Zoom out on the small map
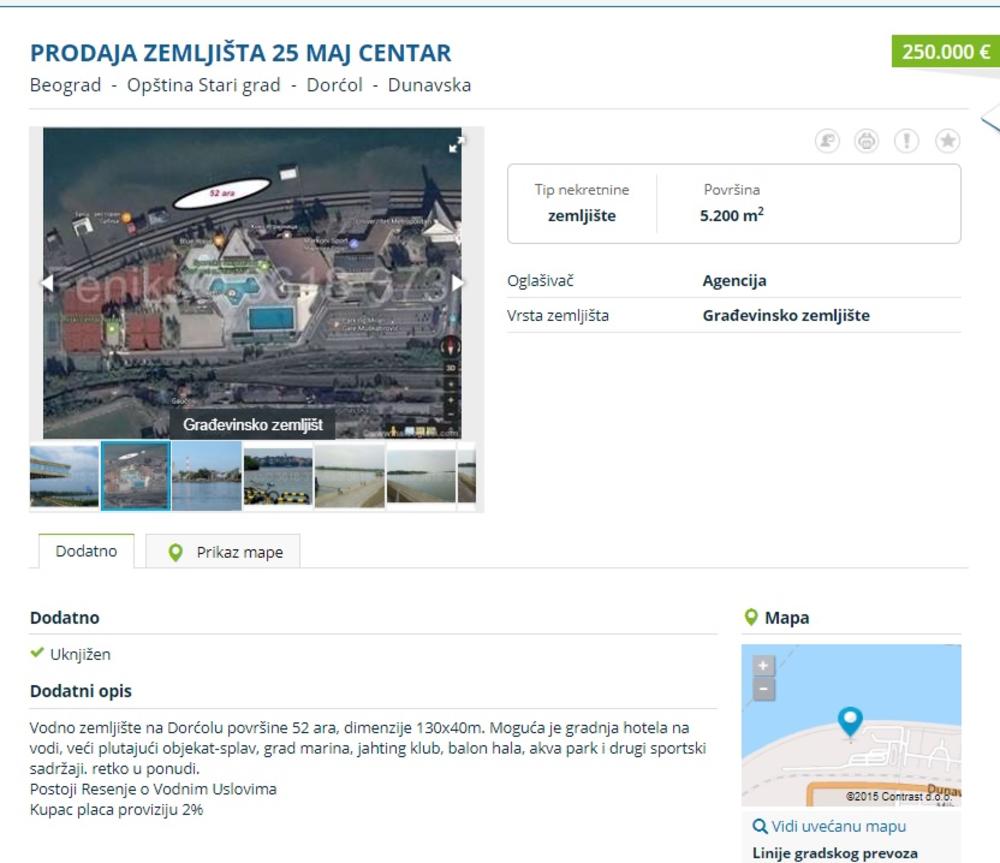Screen dimensions: 1000x863 (x=764, y=689)
